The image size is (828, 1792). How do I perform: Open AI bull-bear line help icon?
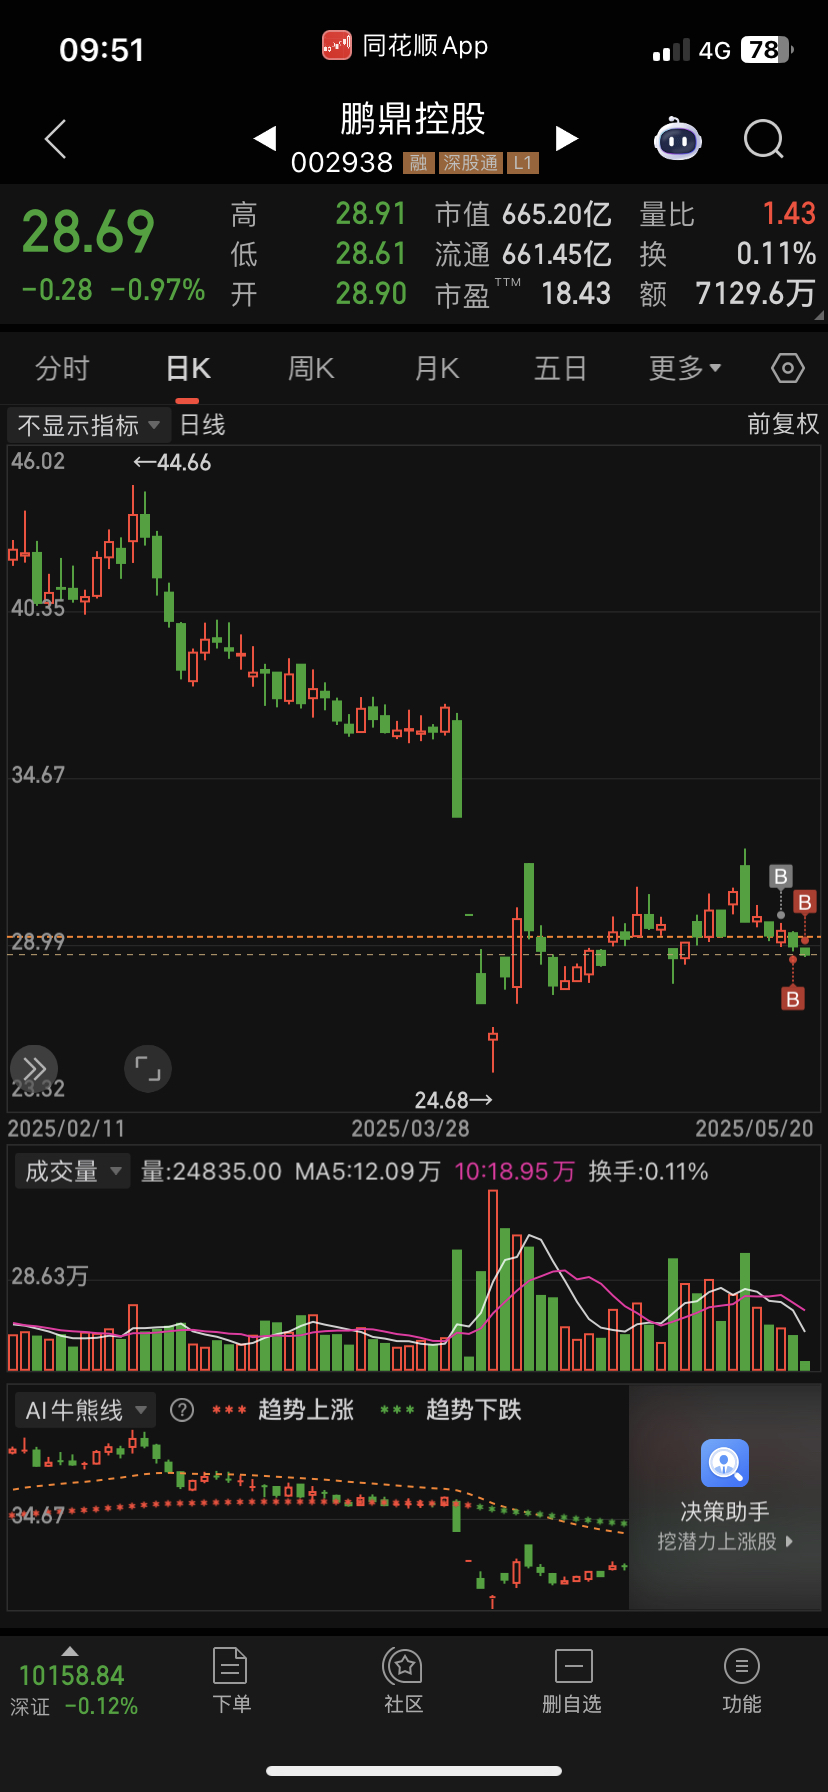[182, 1410]
